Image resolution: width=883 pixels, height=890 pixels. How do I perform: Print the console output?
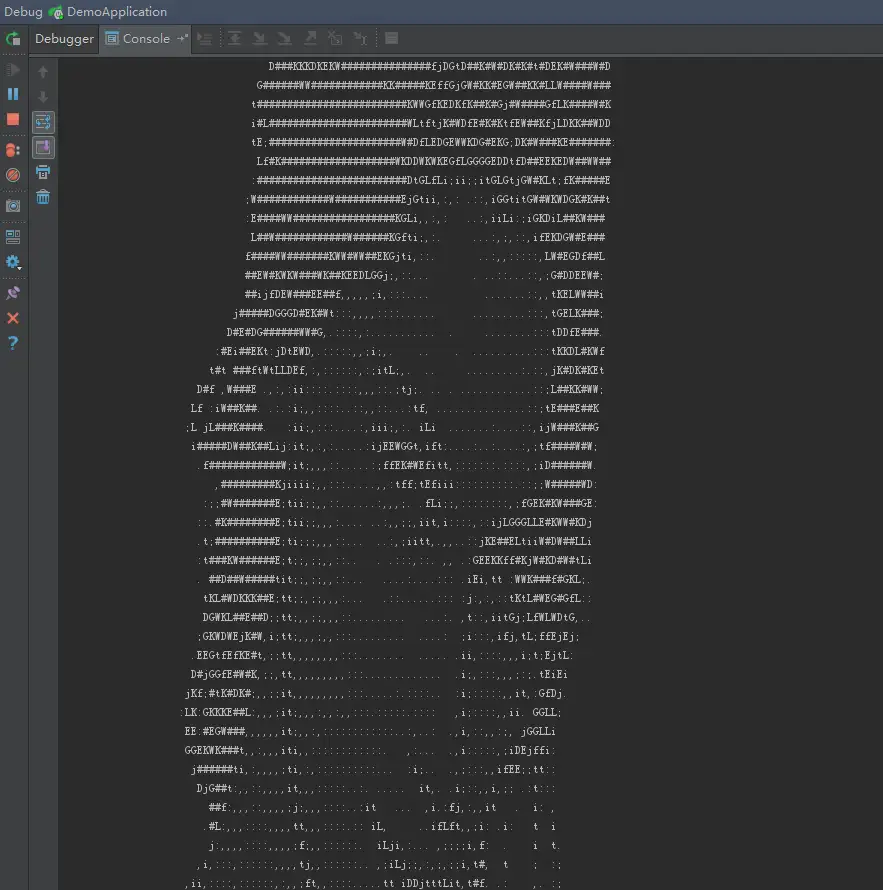(x=43, y=172)
